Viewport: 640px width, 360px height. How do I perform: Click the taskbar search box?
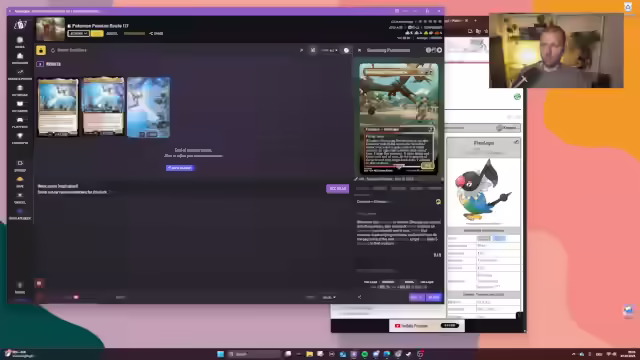[254, 354]
